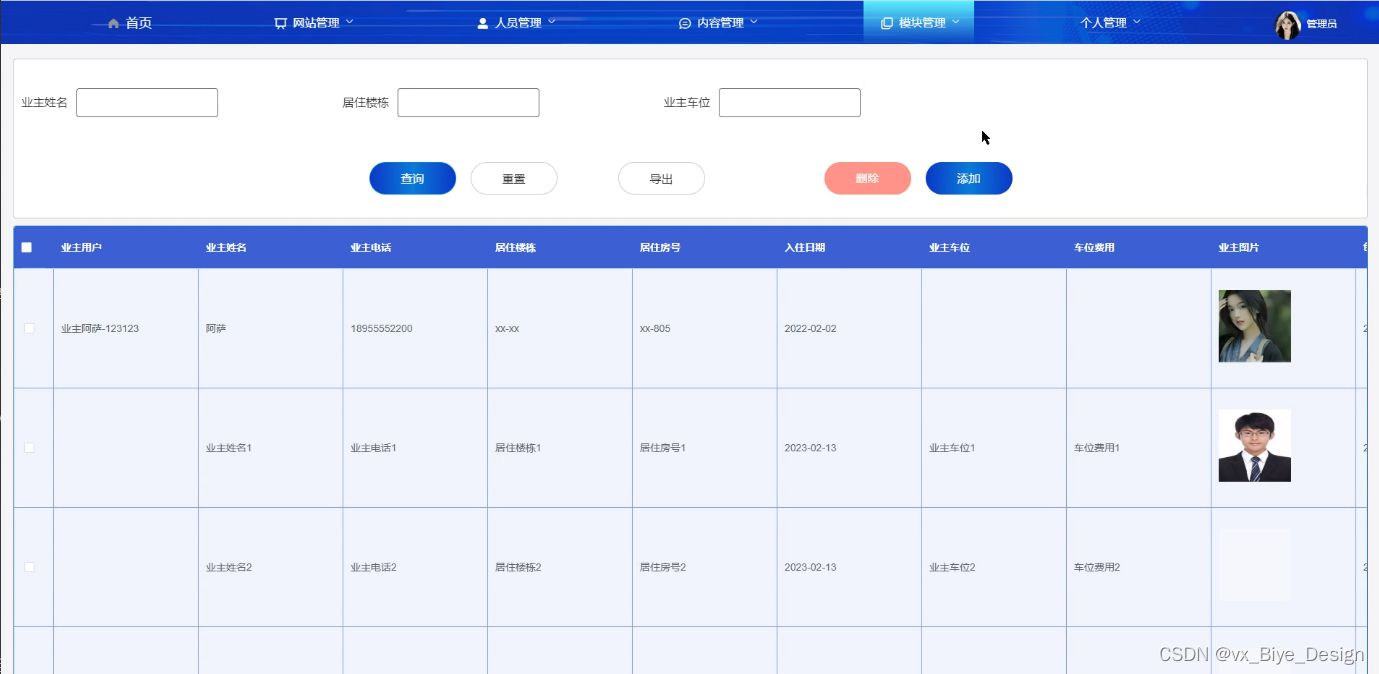Click the 内容管理 chat bubble icon
Viewport: 1379px width, 674px height.
(685, 23)
